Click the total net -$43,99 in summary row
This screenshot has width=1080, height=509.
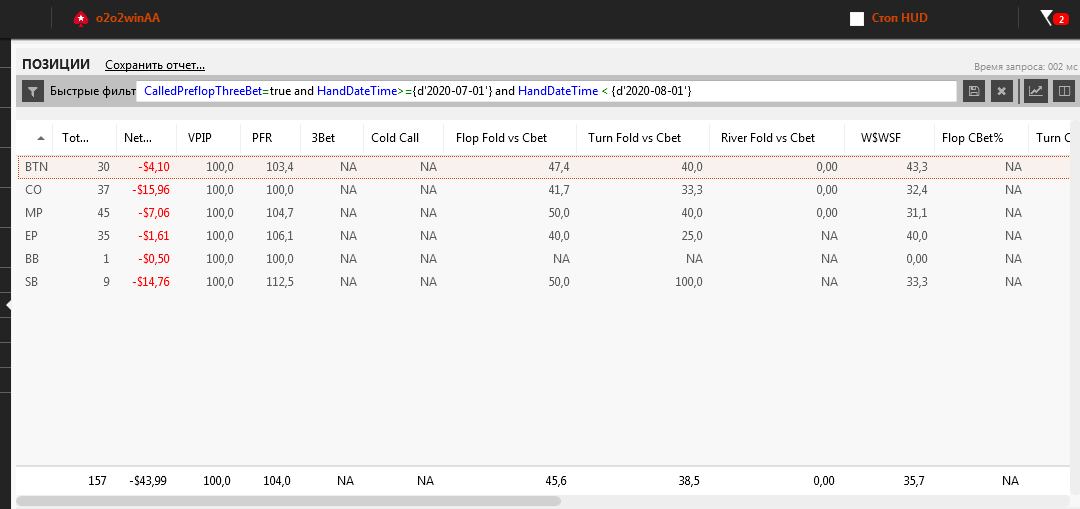point(147,481)
